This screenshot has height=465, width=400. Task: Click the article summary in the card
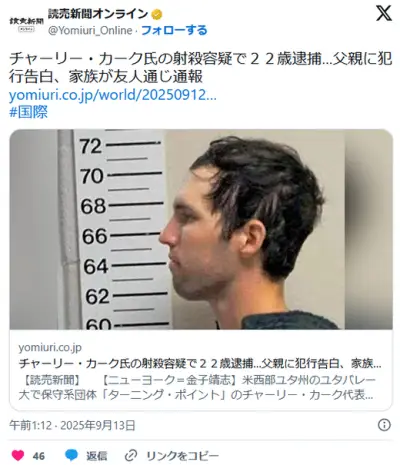(197, 387)
